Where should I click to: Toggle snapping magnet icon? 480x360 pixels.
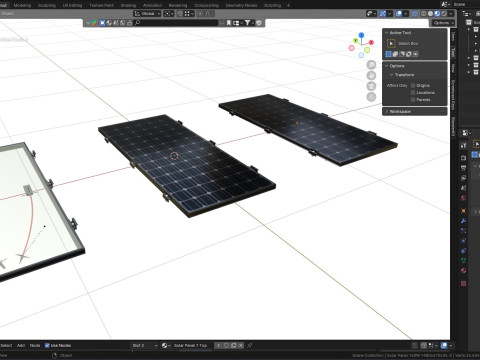coord(180,14)
